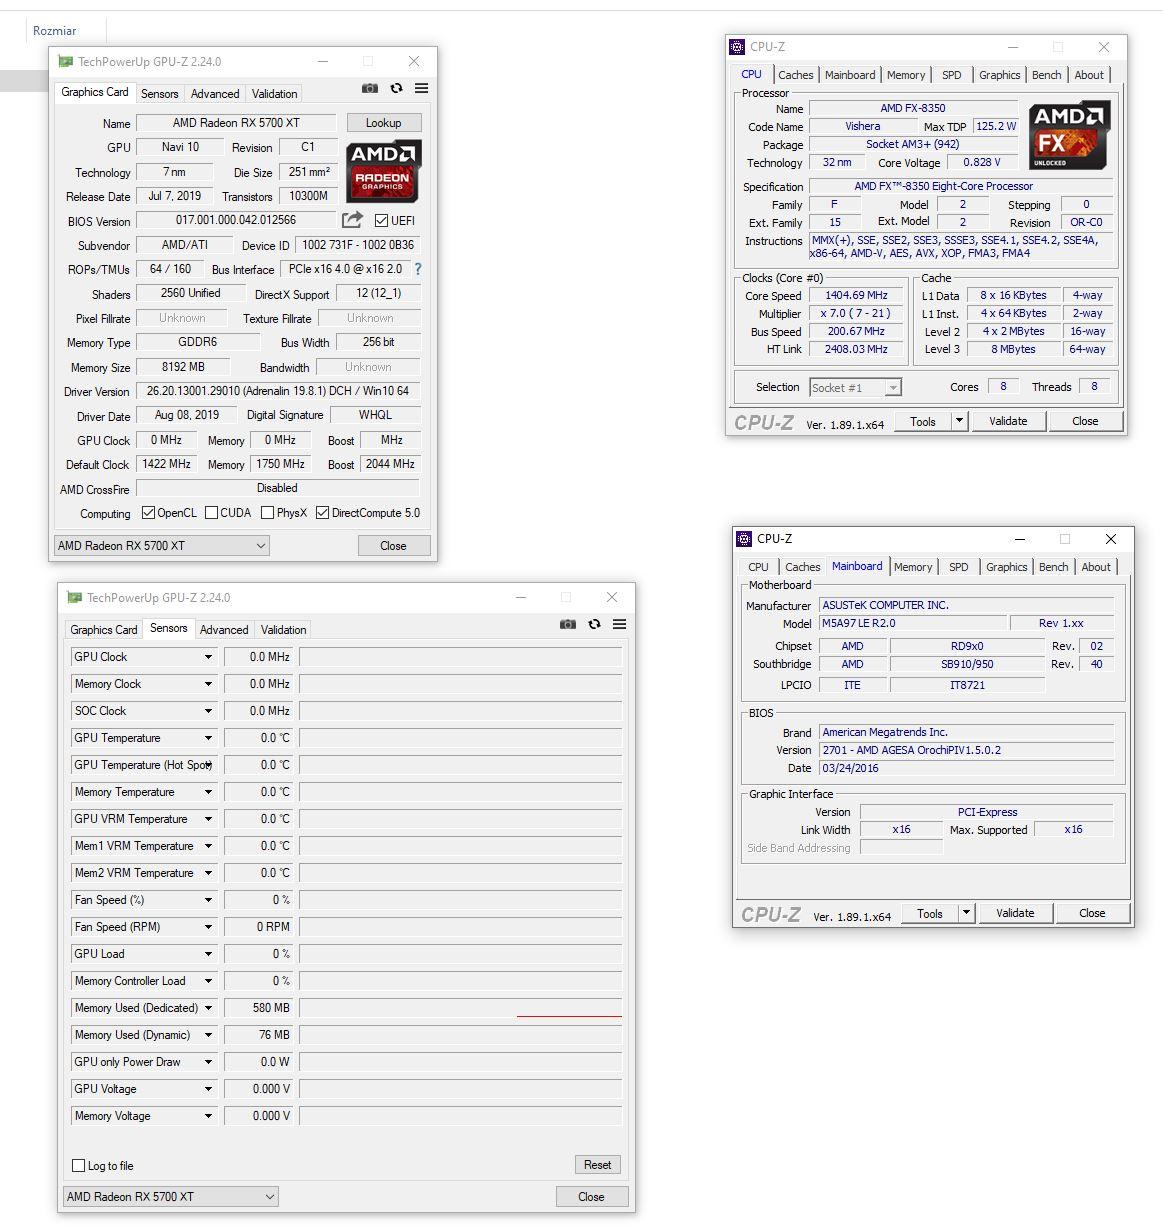1163x1232 pixels.
Task: Toggle the CUDA checkbox
Action: coord(211,513)
